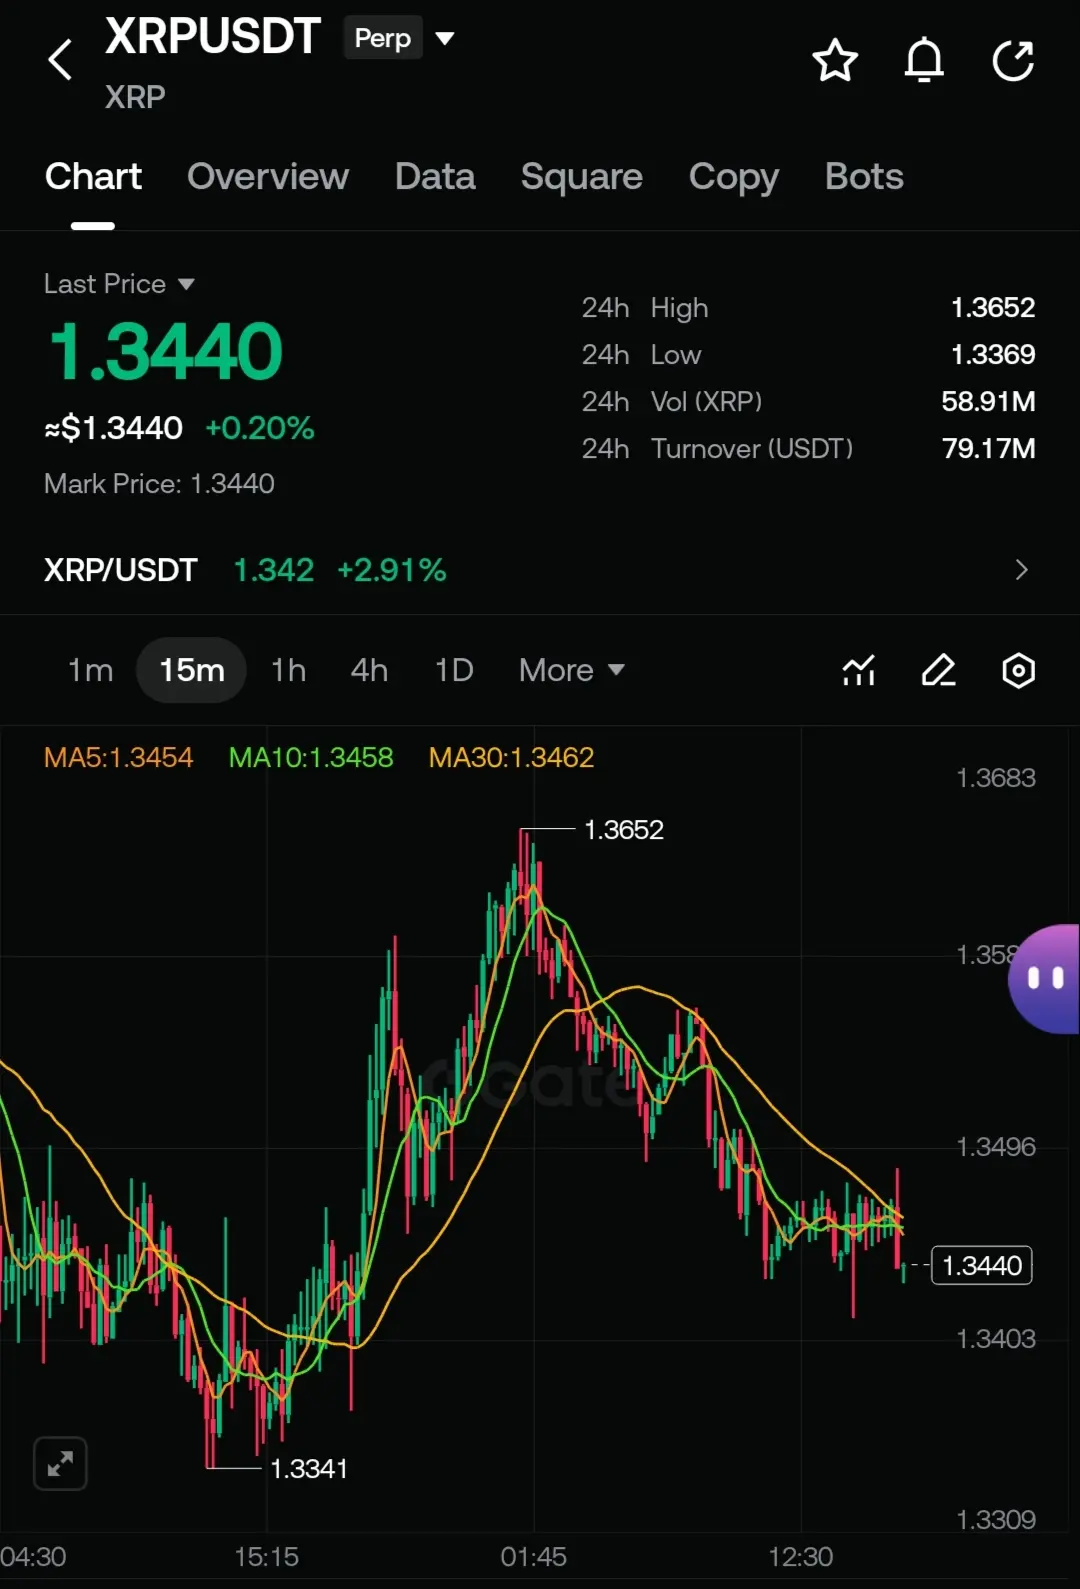This screenshot has width=1080, height=1589.
Task: Select the 1D timeframe
Action: (x=453, y=670)
